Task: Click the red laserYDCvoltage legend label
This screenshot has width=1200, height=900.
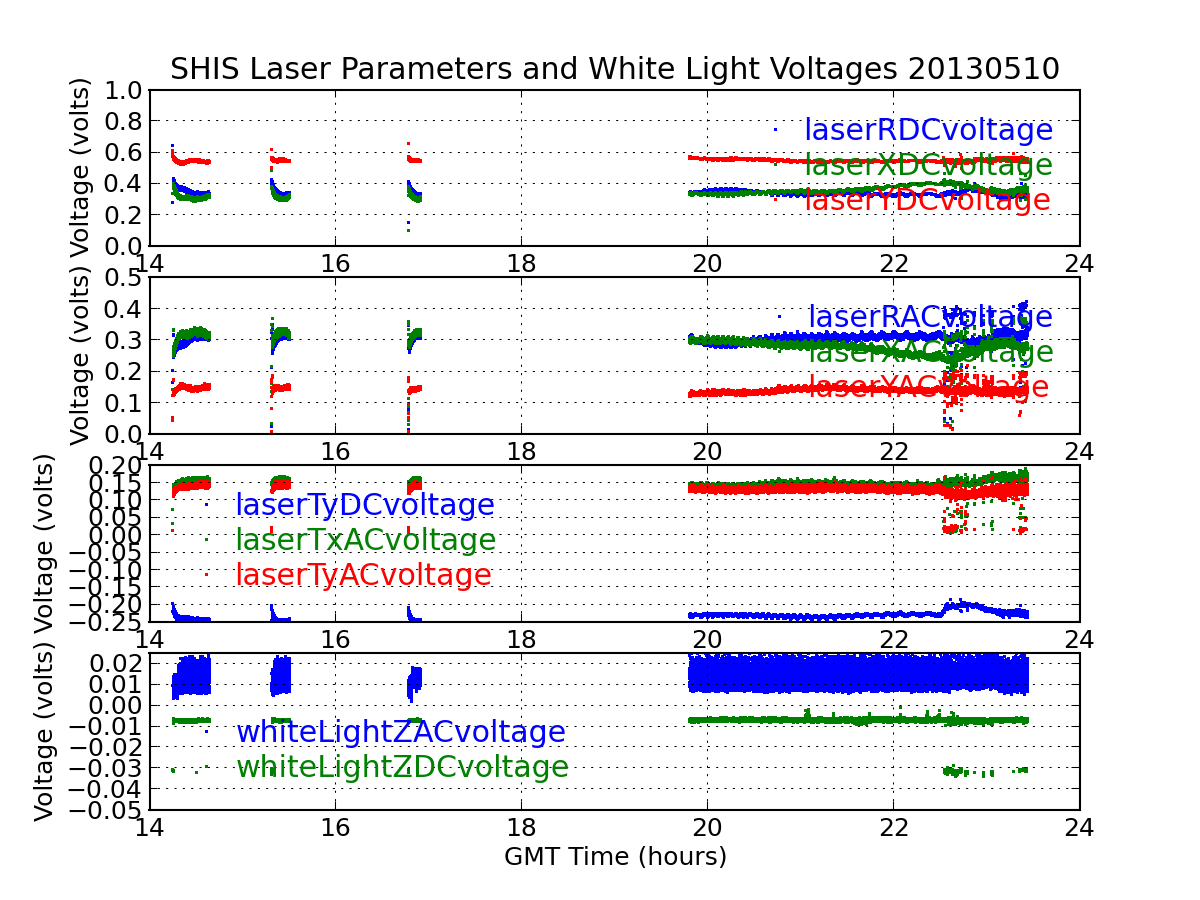Action: [x=927, y=200]
